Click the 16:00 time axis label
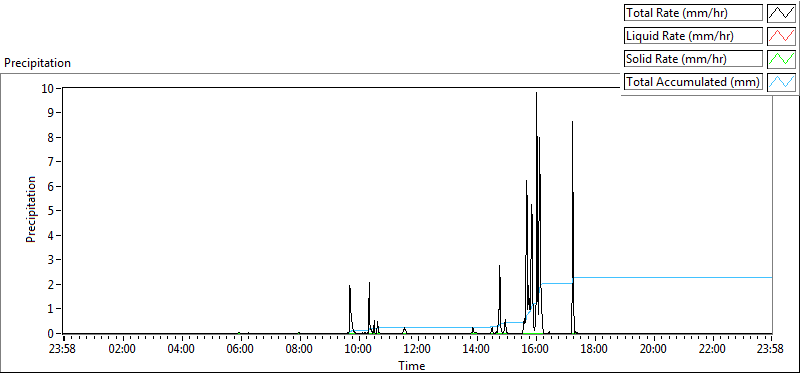800x373 pixels. [x=535, y=350]
